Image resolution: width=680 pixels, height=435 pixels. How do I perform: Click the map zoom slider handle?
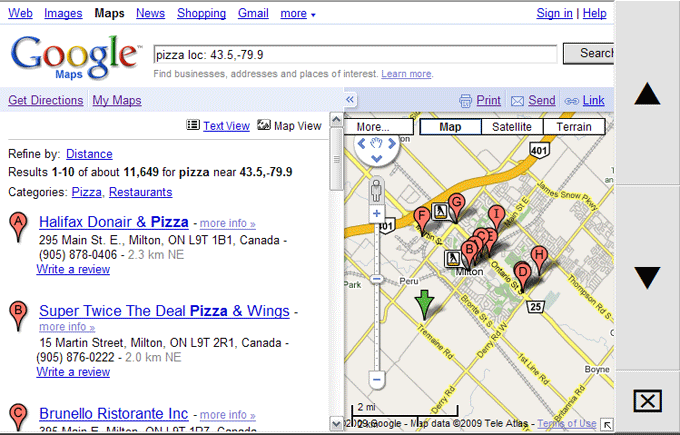[376, 279]
